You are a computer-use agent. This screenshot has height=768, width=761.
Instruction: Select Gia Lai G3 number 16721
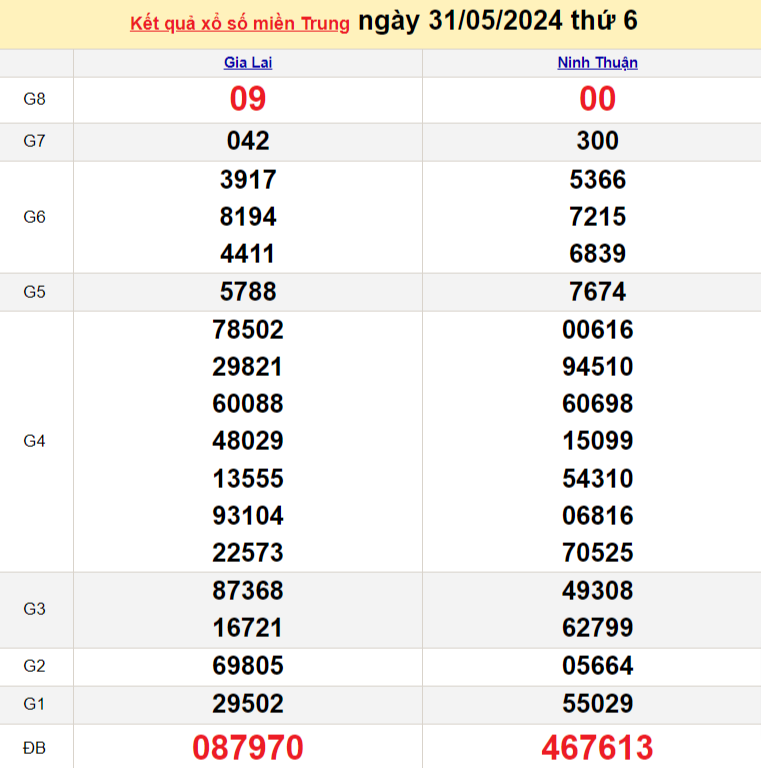point(248,628)
